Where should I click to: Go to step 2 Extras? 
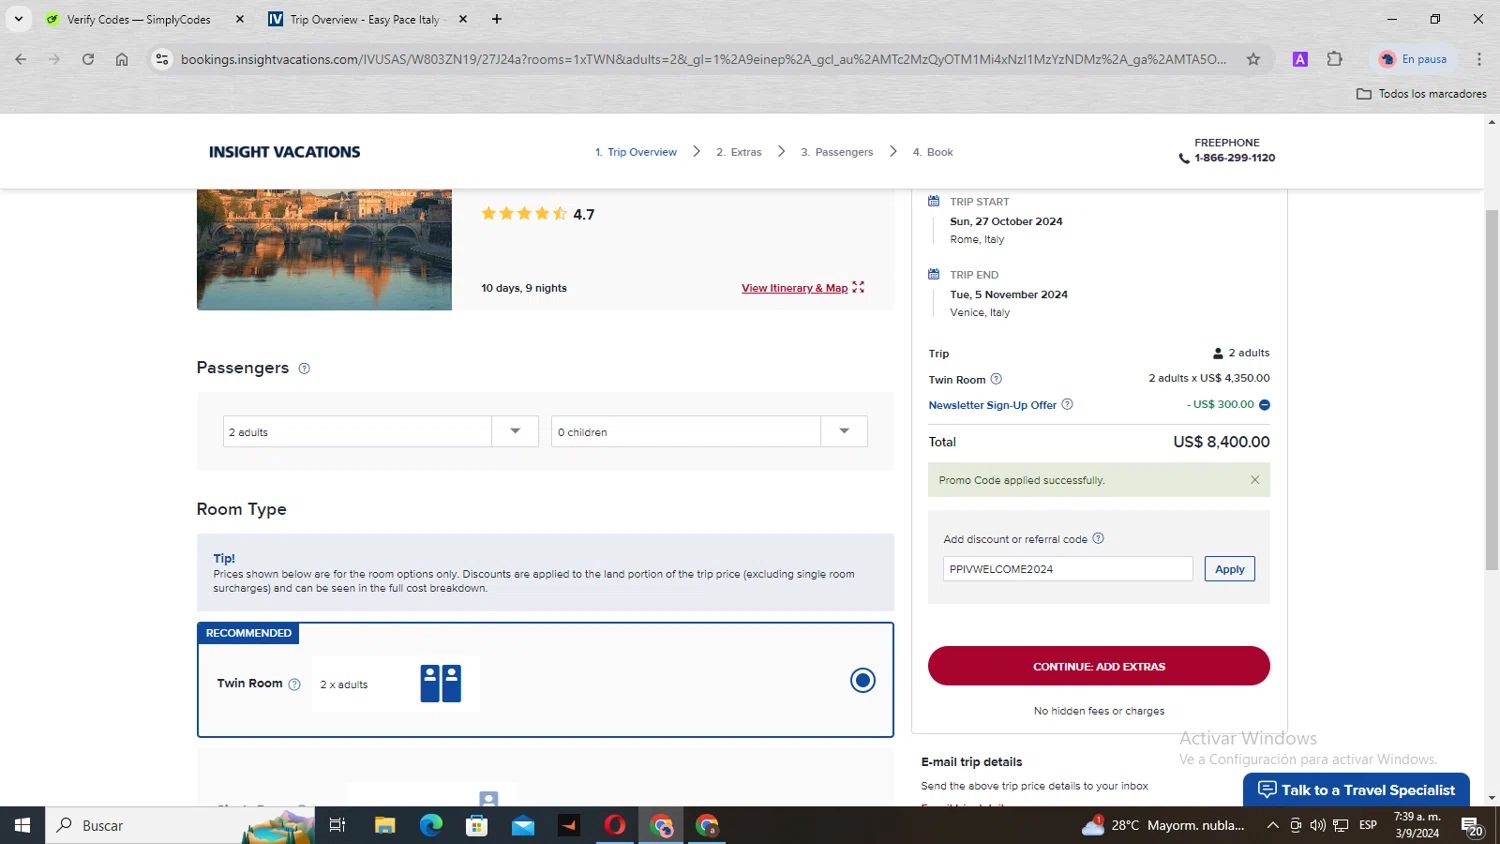[x=739, y=152]
